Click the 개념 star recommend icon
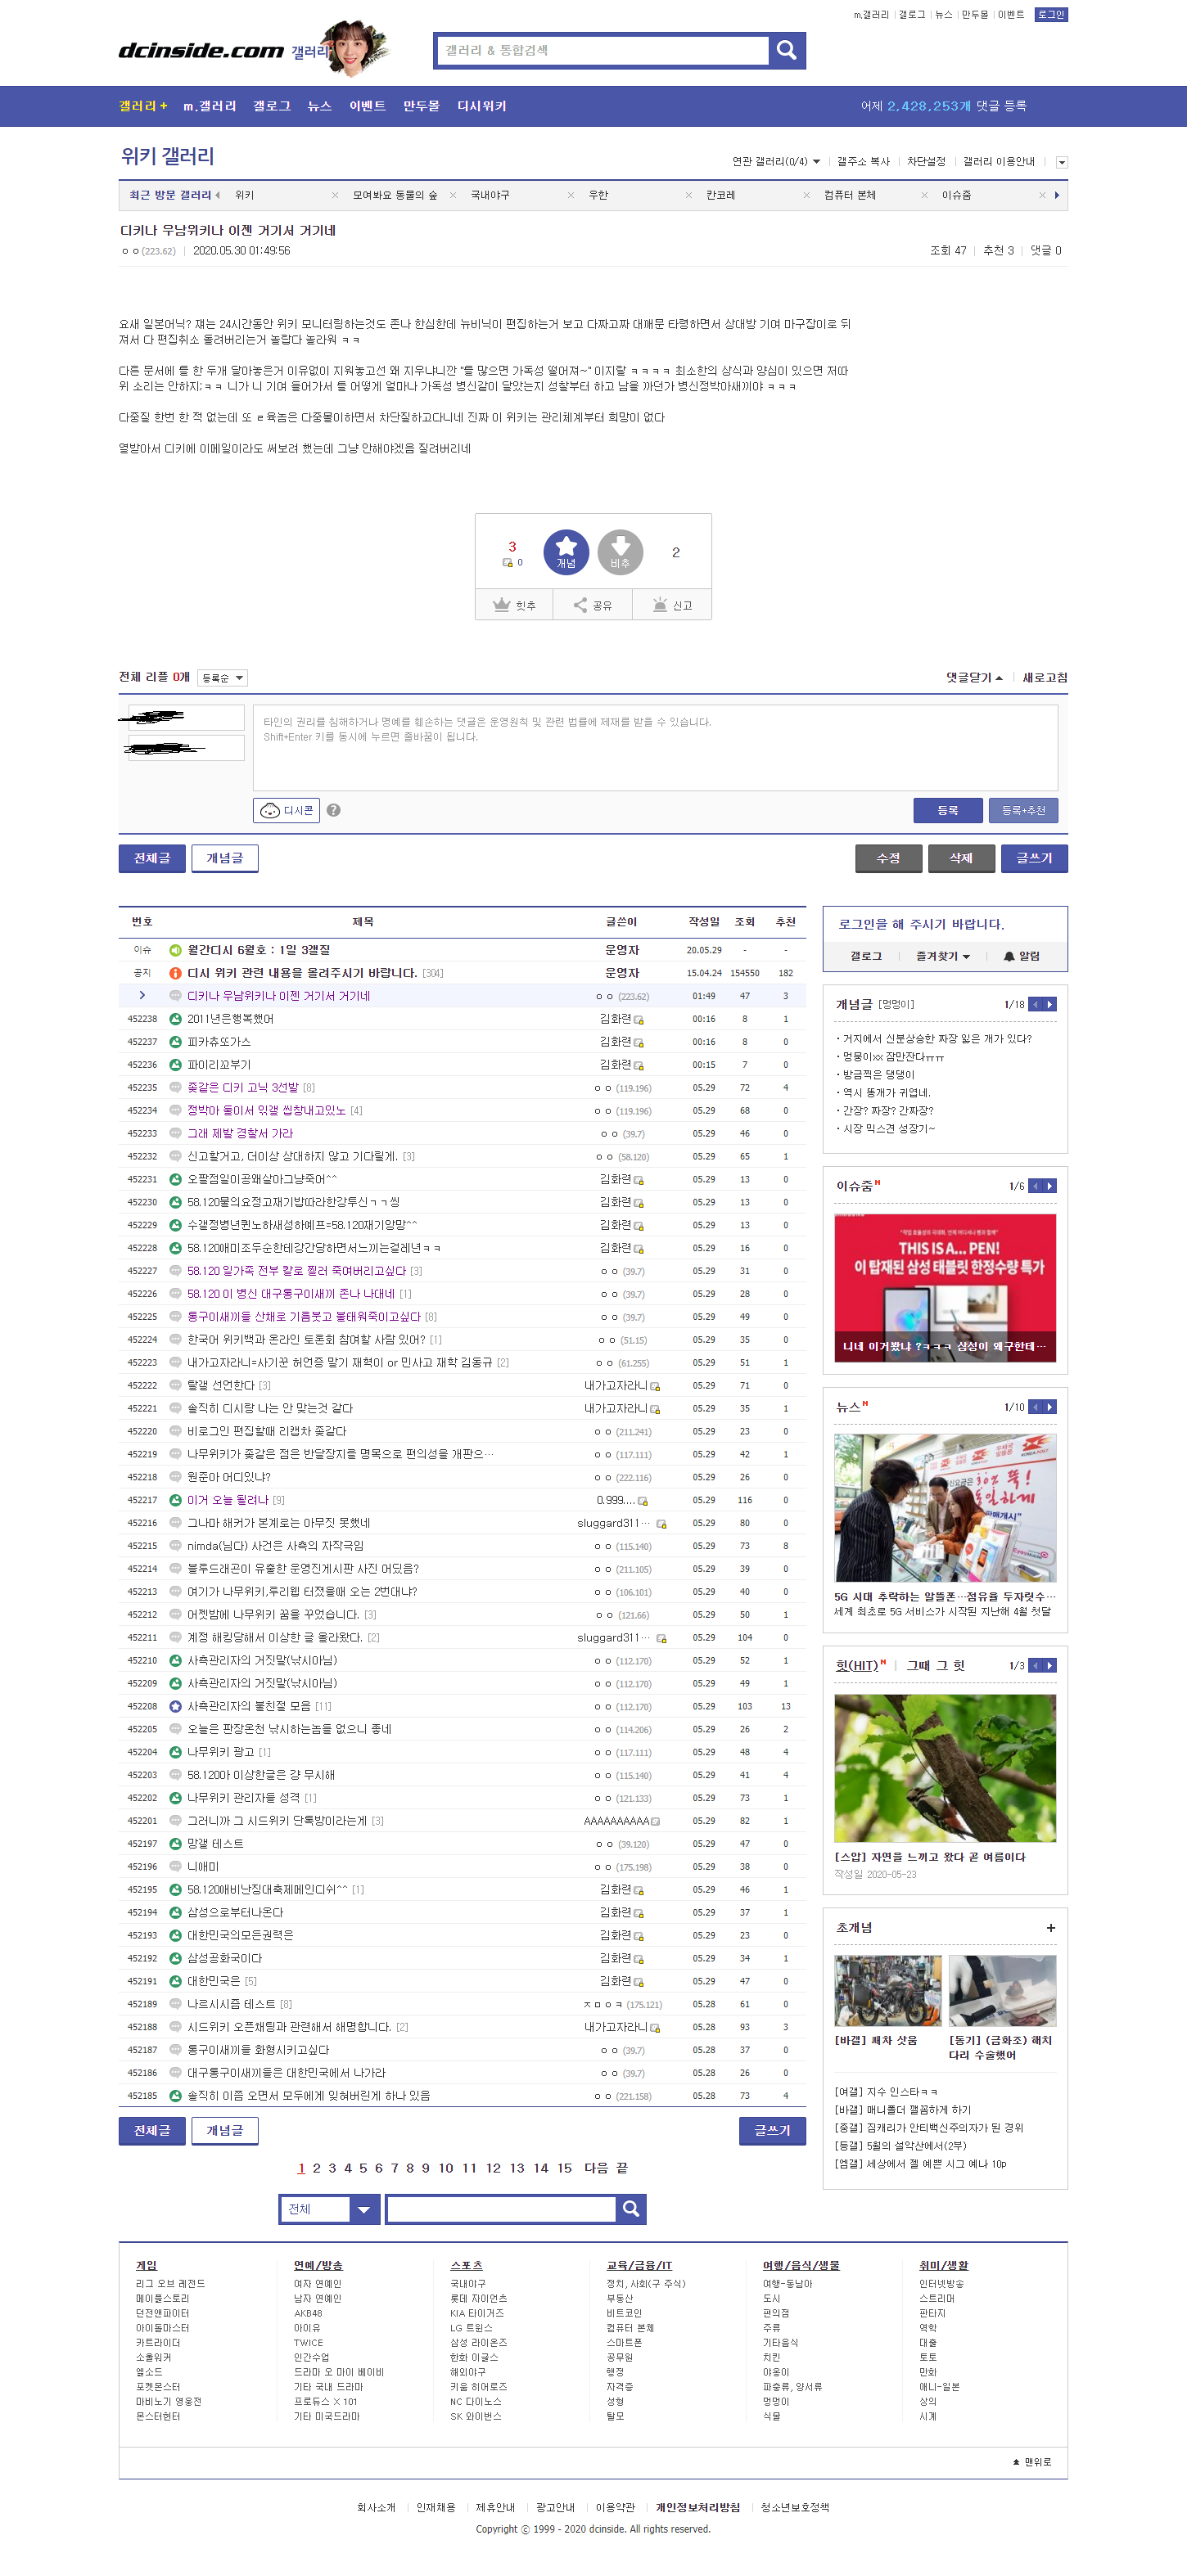The image size is (1187, 2576). coord(566,551)
